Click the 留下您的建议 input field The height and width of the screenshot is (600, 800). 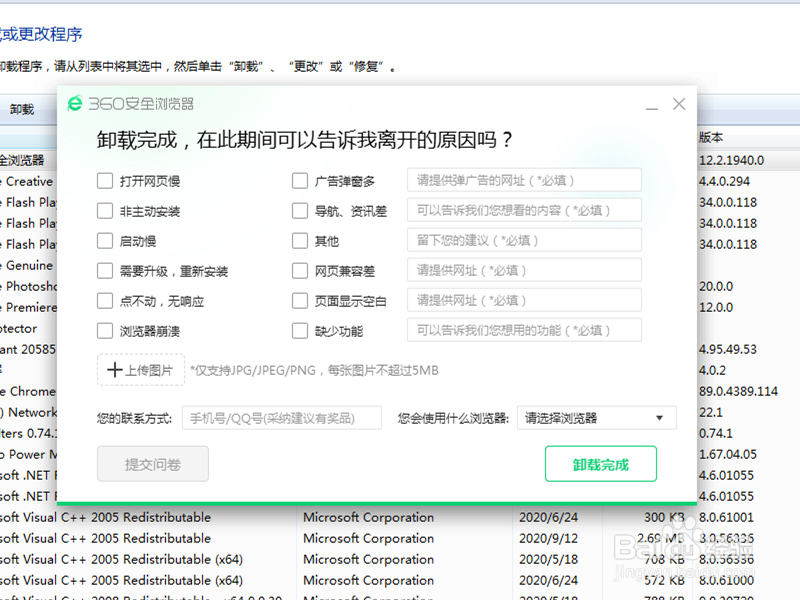[x=524, y=240]
